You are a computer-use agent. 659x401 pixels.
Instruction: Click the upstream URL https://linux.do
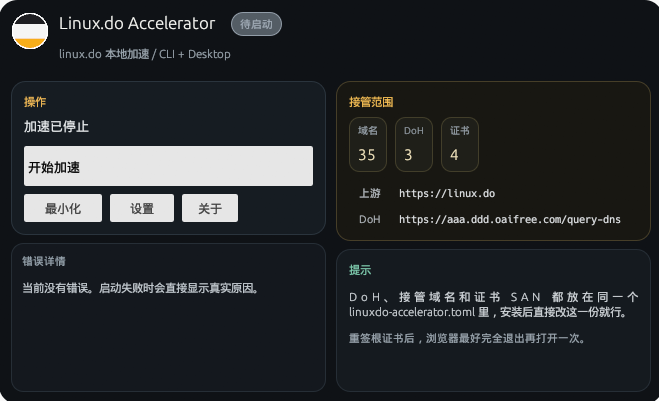[447, 193]
